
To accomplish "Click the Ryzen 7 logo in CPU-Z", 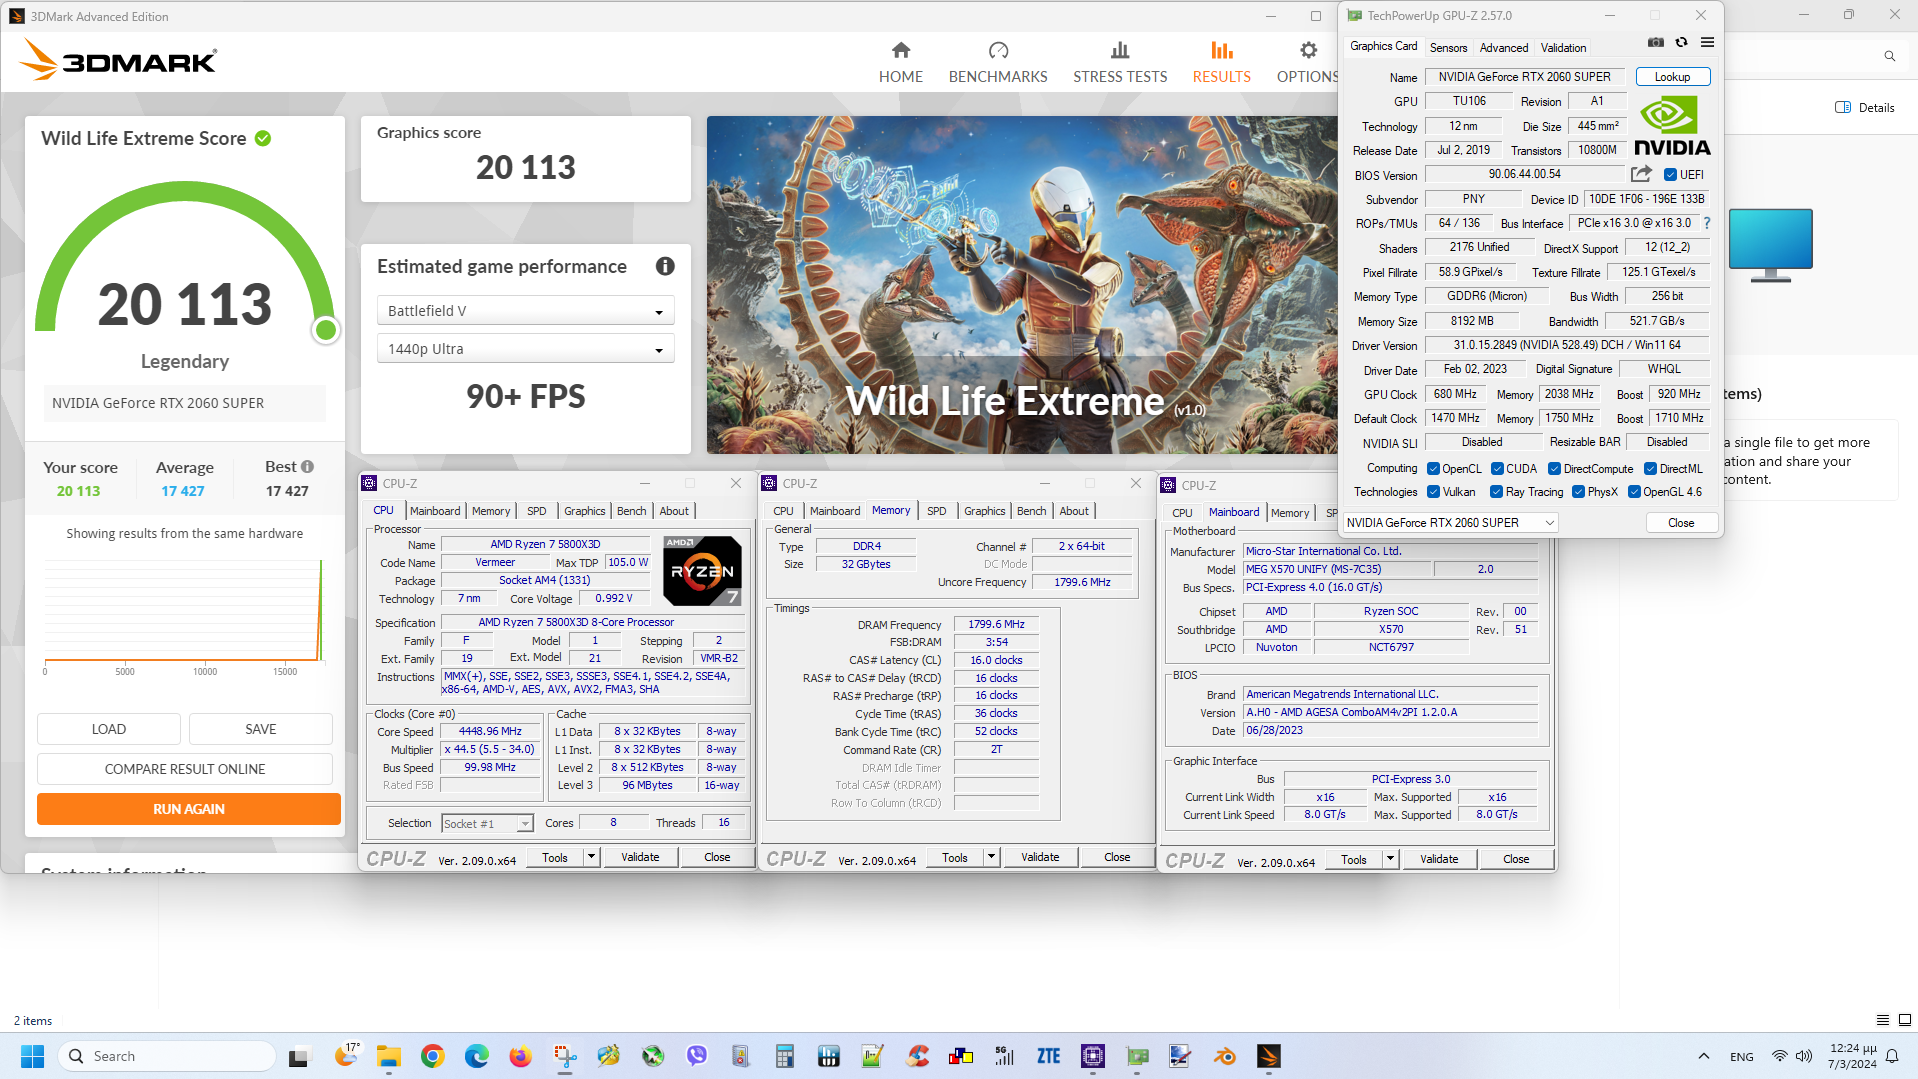I will tap(702, 570).
